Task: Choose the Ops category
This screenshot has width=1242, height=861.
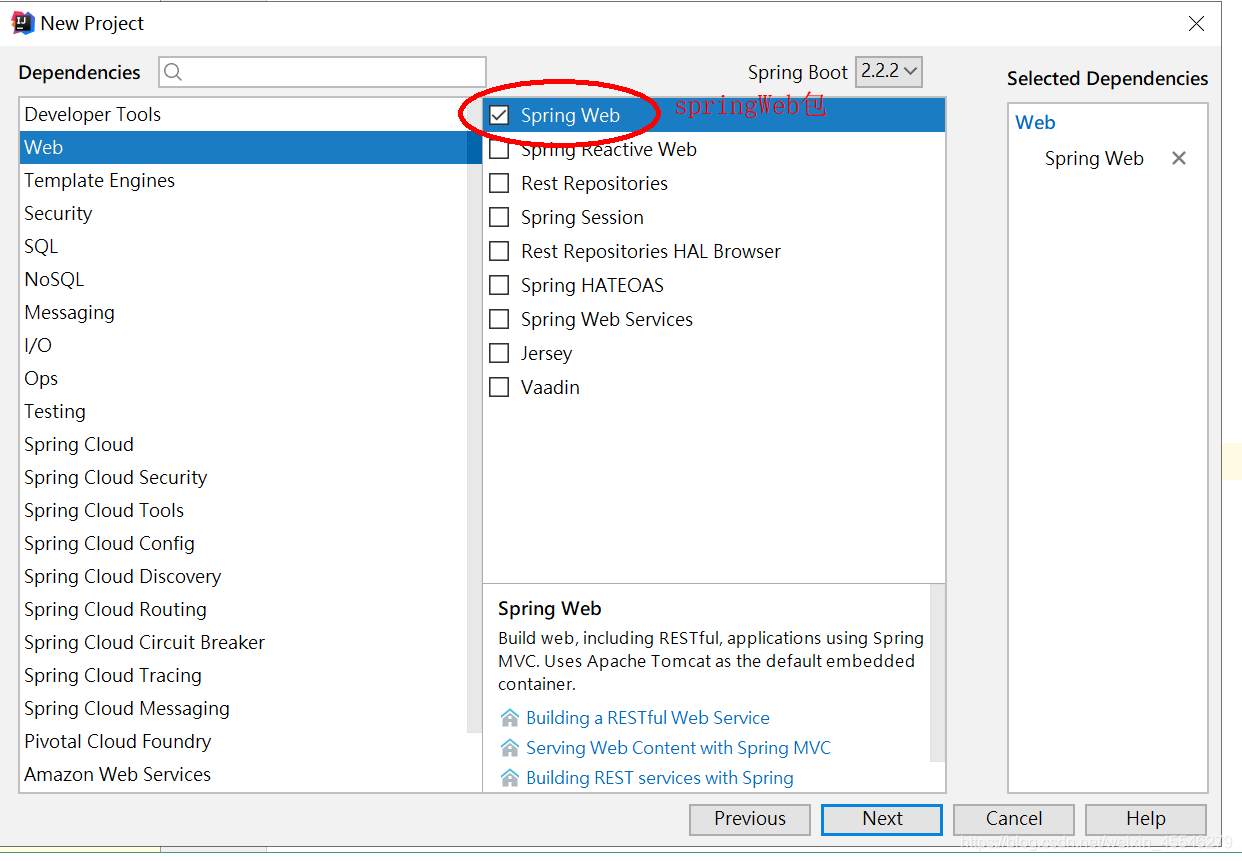Action: point(244,378)
